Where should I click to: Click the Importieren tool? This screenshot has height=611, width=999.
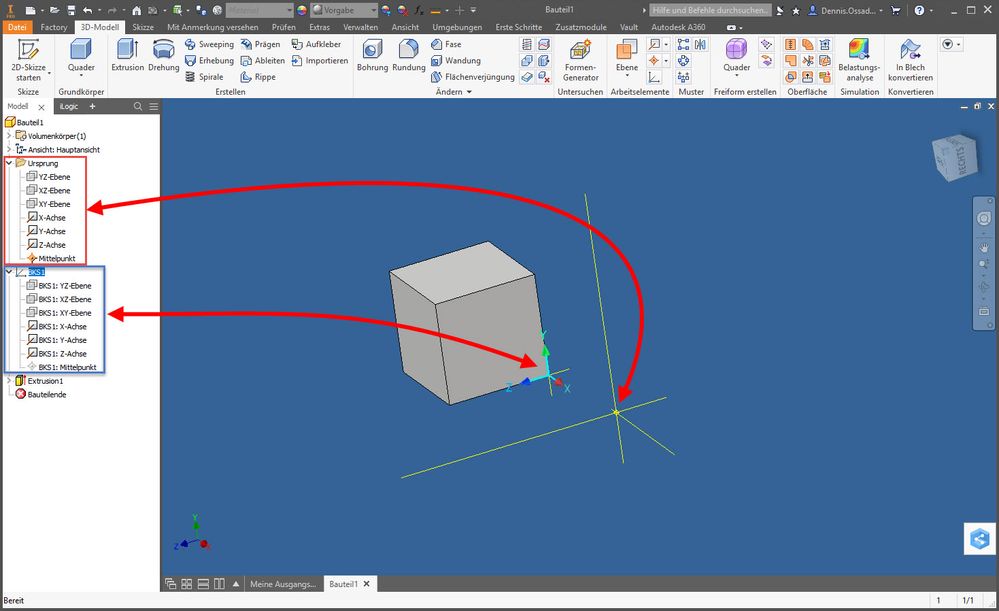[x=320, y=61]
